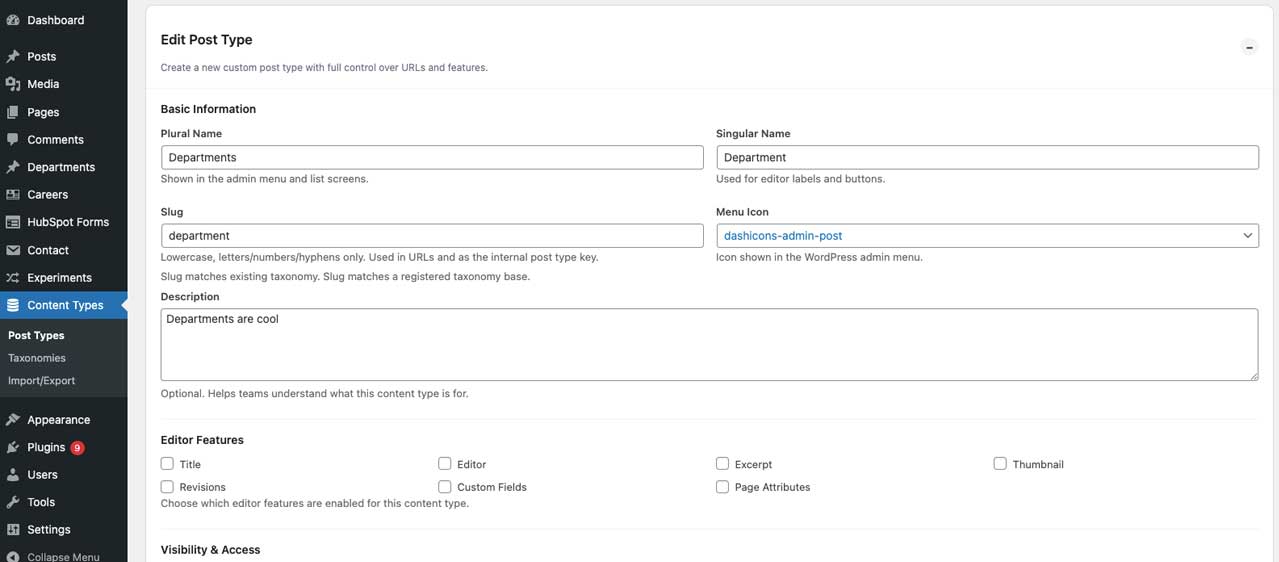Enable the Thumbnail feature checkbox

click(x=1000, y=464)
